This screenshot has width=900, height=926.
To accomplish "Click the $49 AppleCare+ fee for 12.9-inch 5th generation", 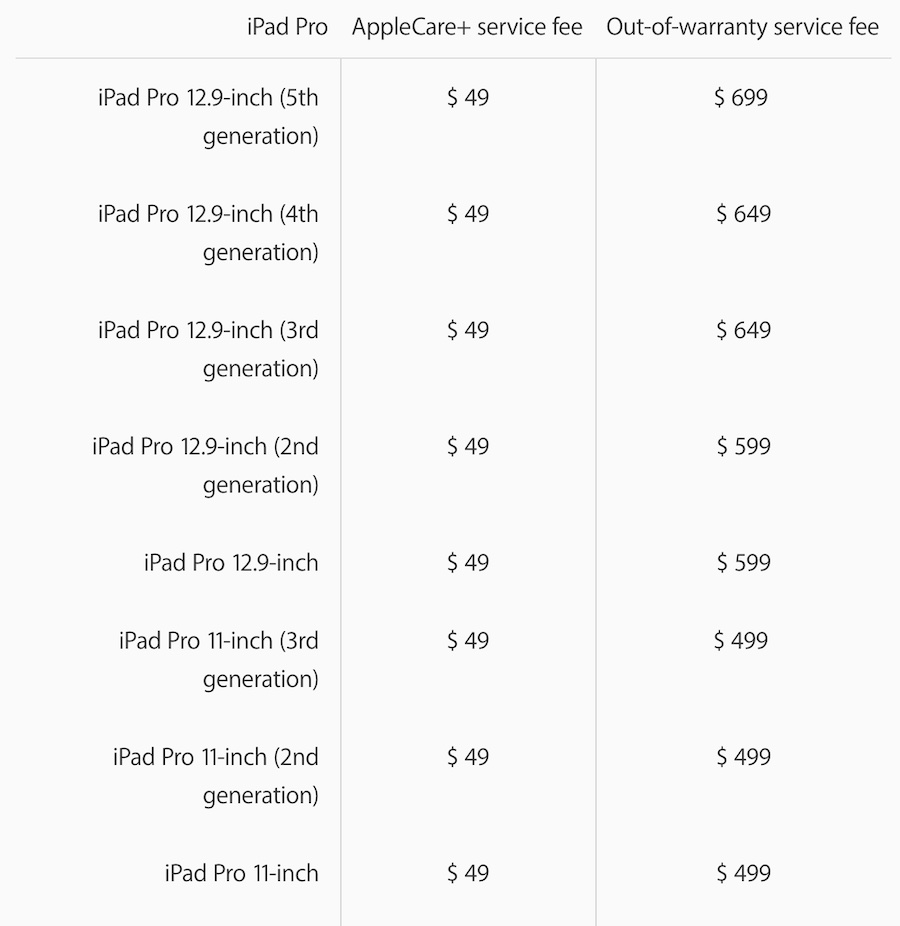I will point(468,98).
